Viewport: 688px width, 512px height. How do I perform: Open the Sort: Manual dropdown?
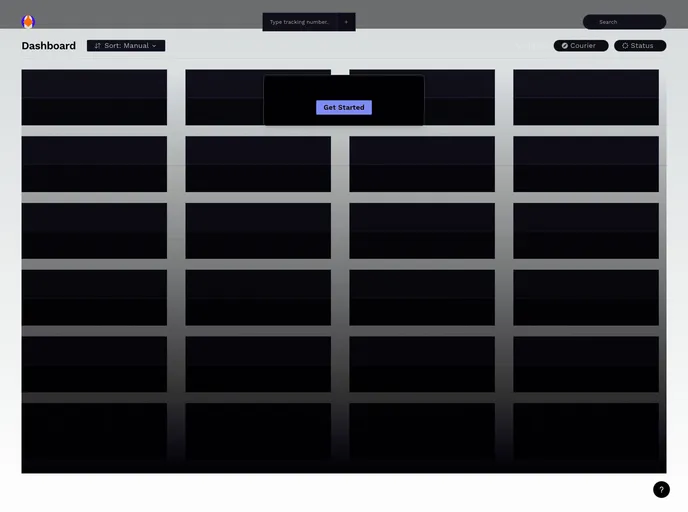(x=126, y=46)
